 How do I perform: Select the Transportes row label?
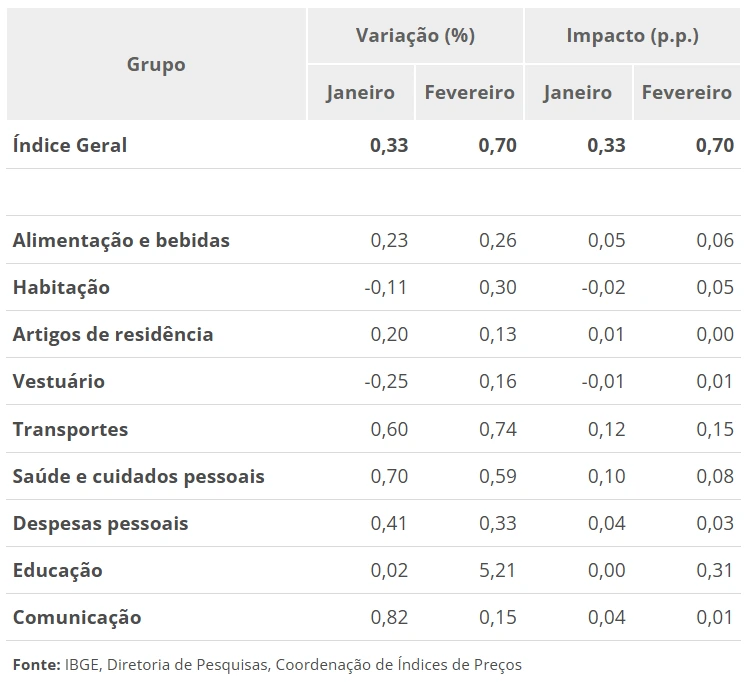(x=70, y=429)
